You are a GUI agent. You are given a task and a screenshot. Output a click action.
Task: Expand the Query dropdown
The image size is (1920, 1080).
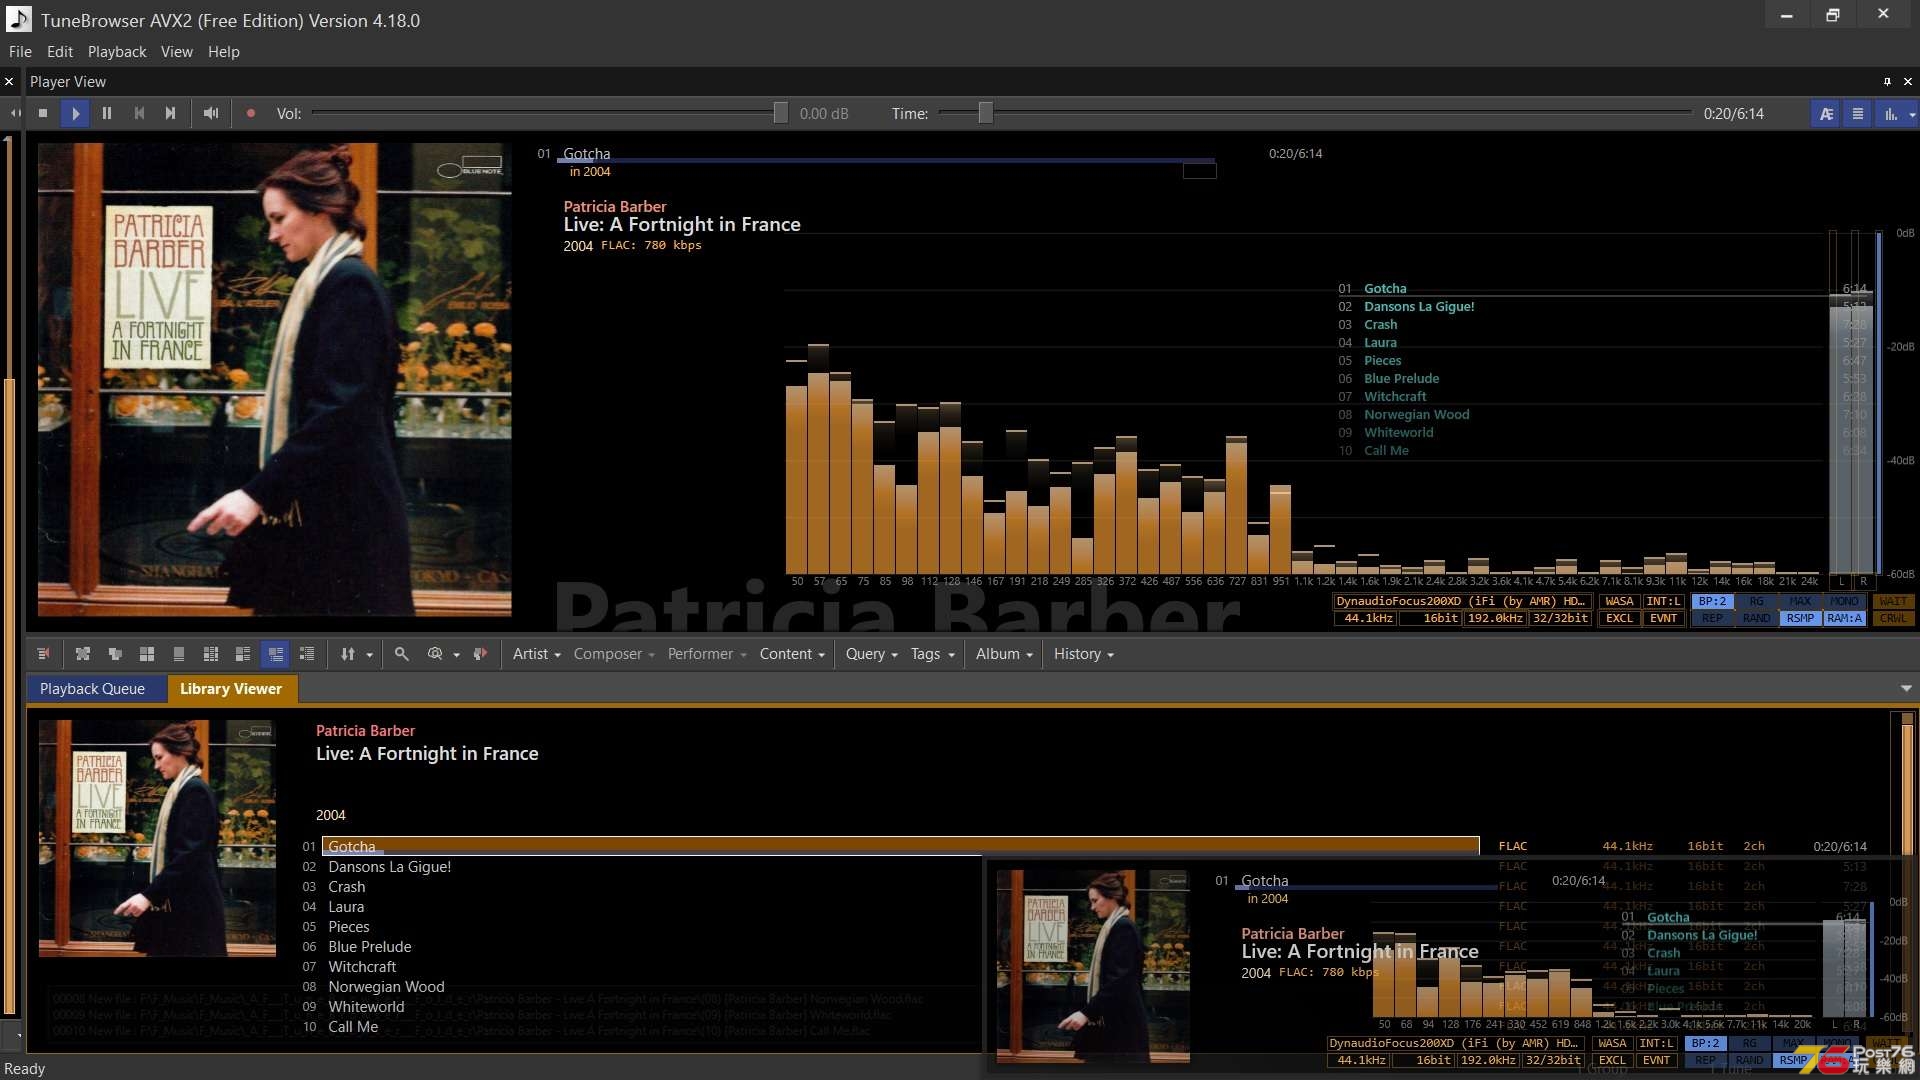click(x=871, y=654)
